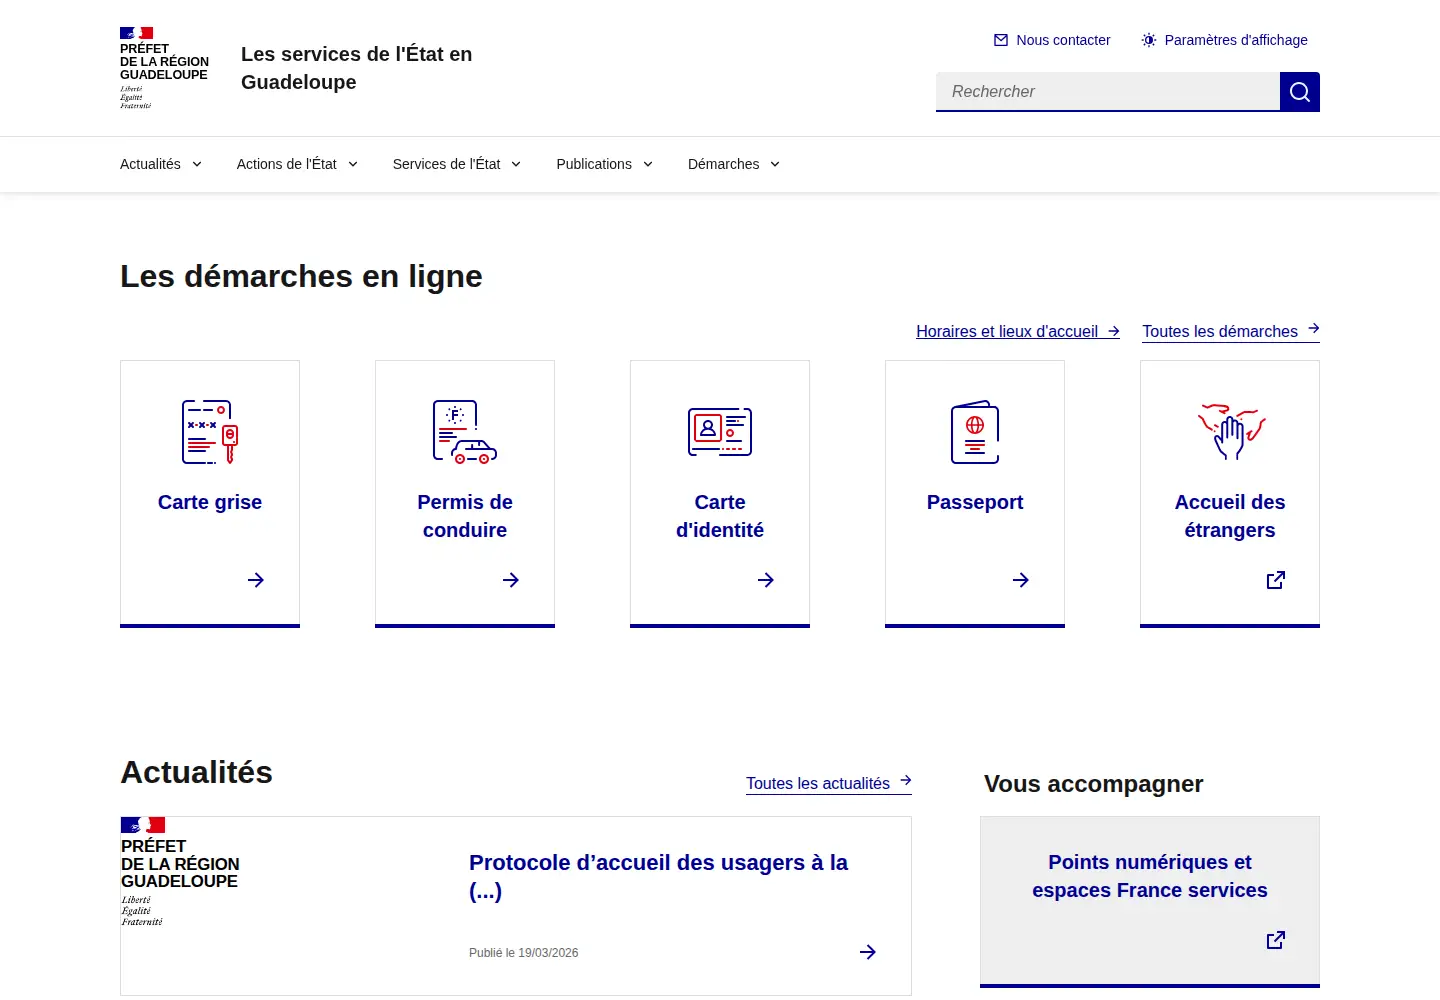
Task: Open the Carte grise title link
Action: pyautogui.click(x=210, y=502)
